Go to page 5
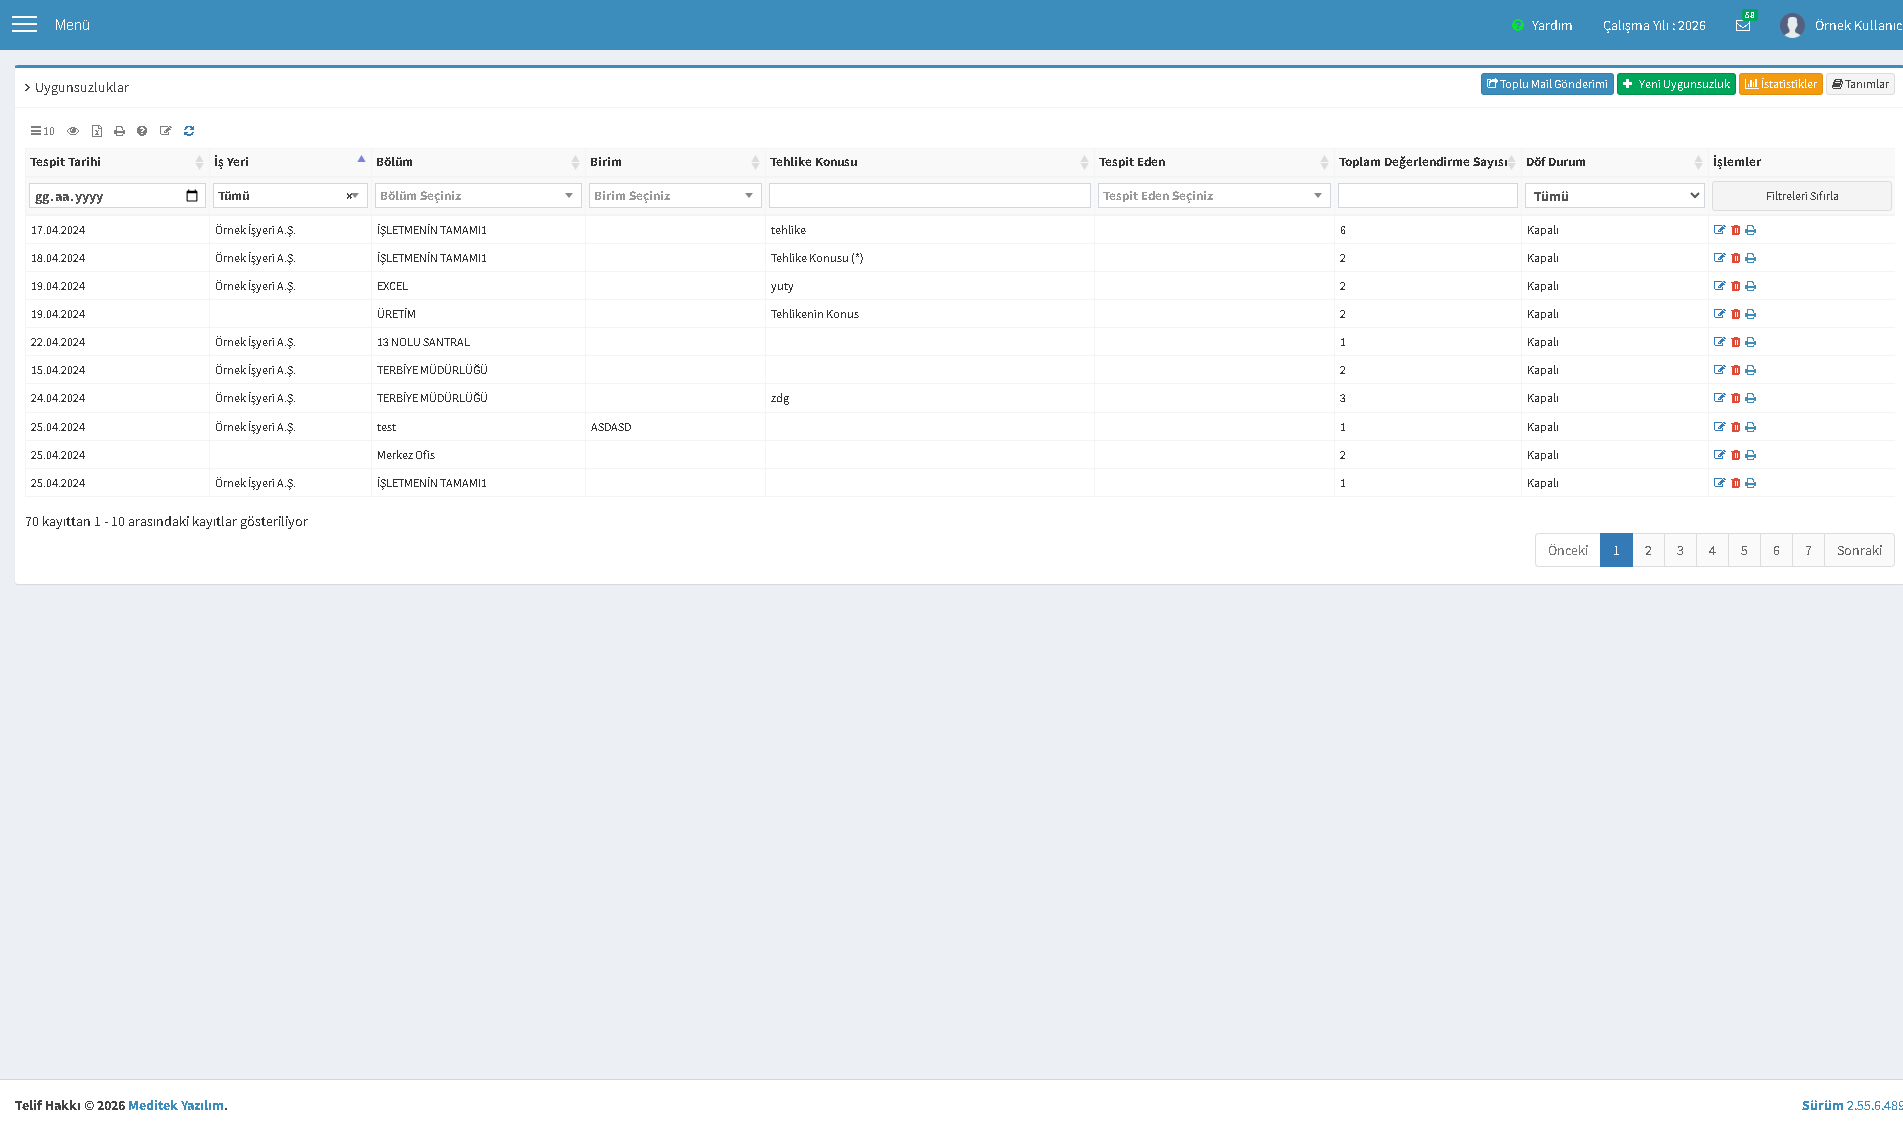1903x1130 pixels. tap(1744, 550)
